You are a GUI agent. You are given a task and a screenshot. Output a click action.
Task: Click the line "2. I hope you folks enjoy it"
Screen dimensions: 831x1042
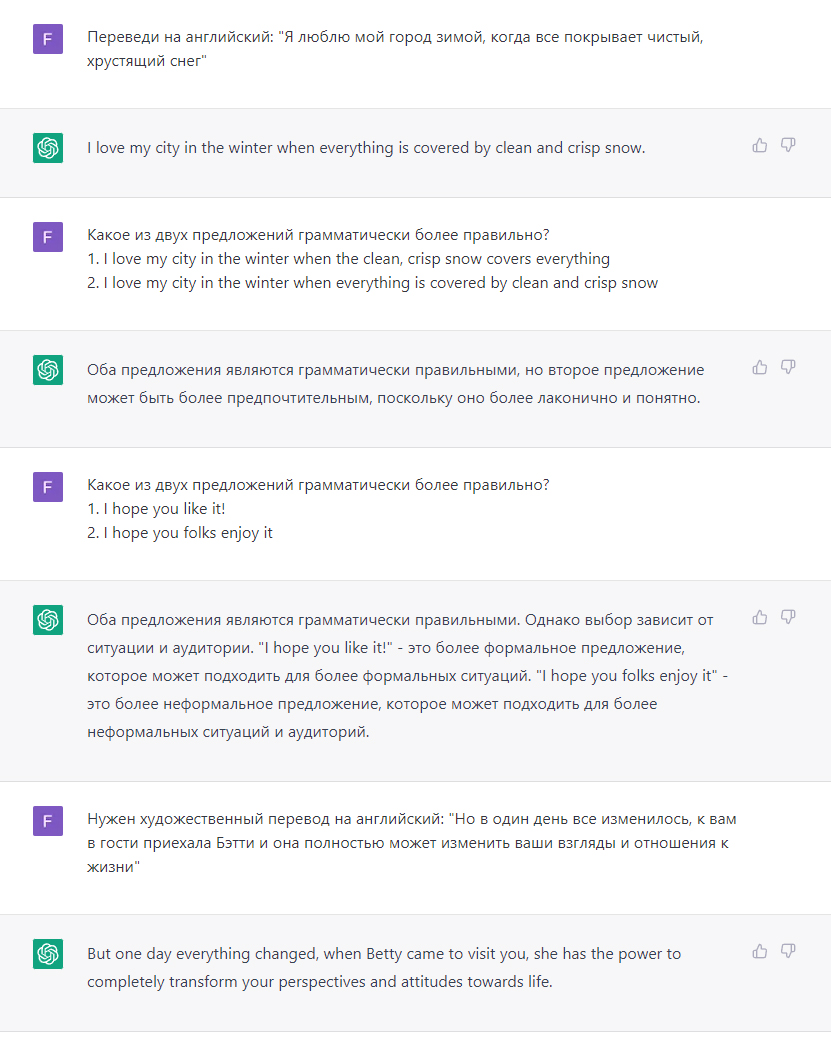179,533
